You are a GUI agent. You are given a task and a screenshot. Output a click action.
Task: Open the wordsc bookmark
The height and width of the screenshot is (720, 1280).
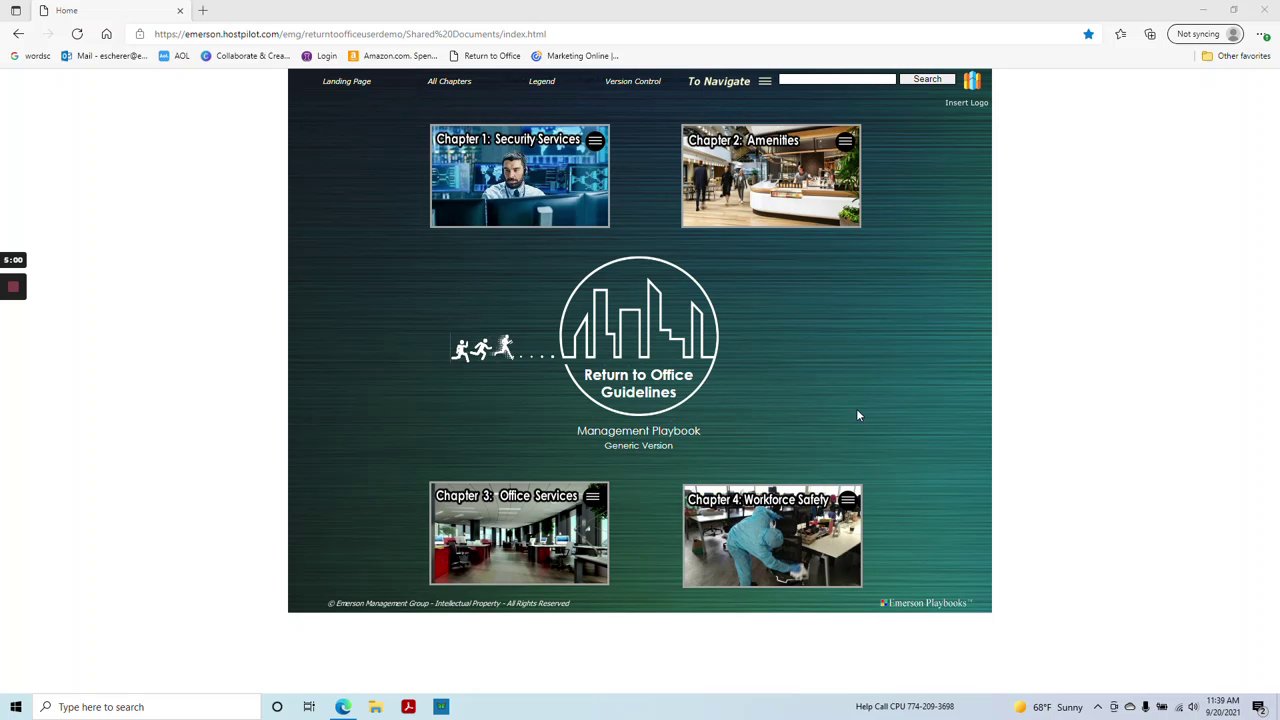(30, 56)
